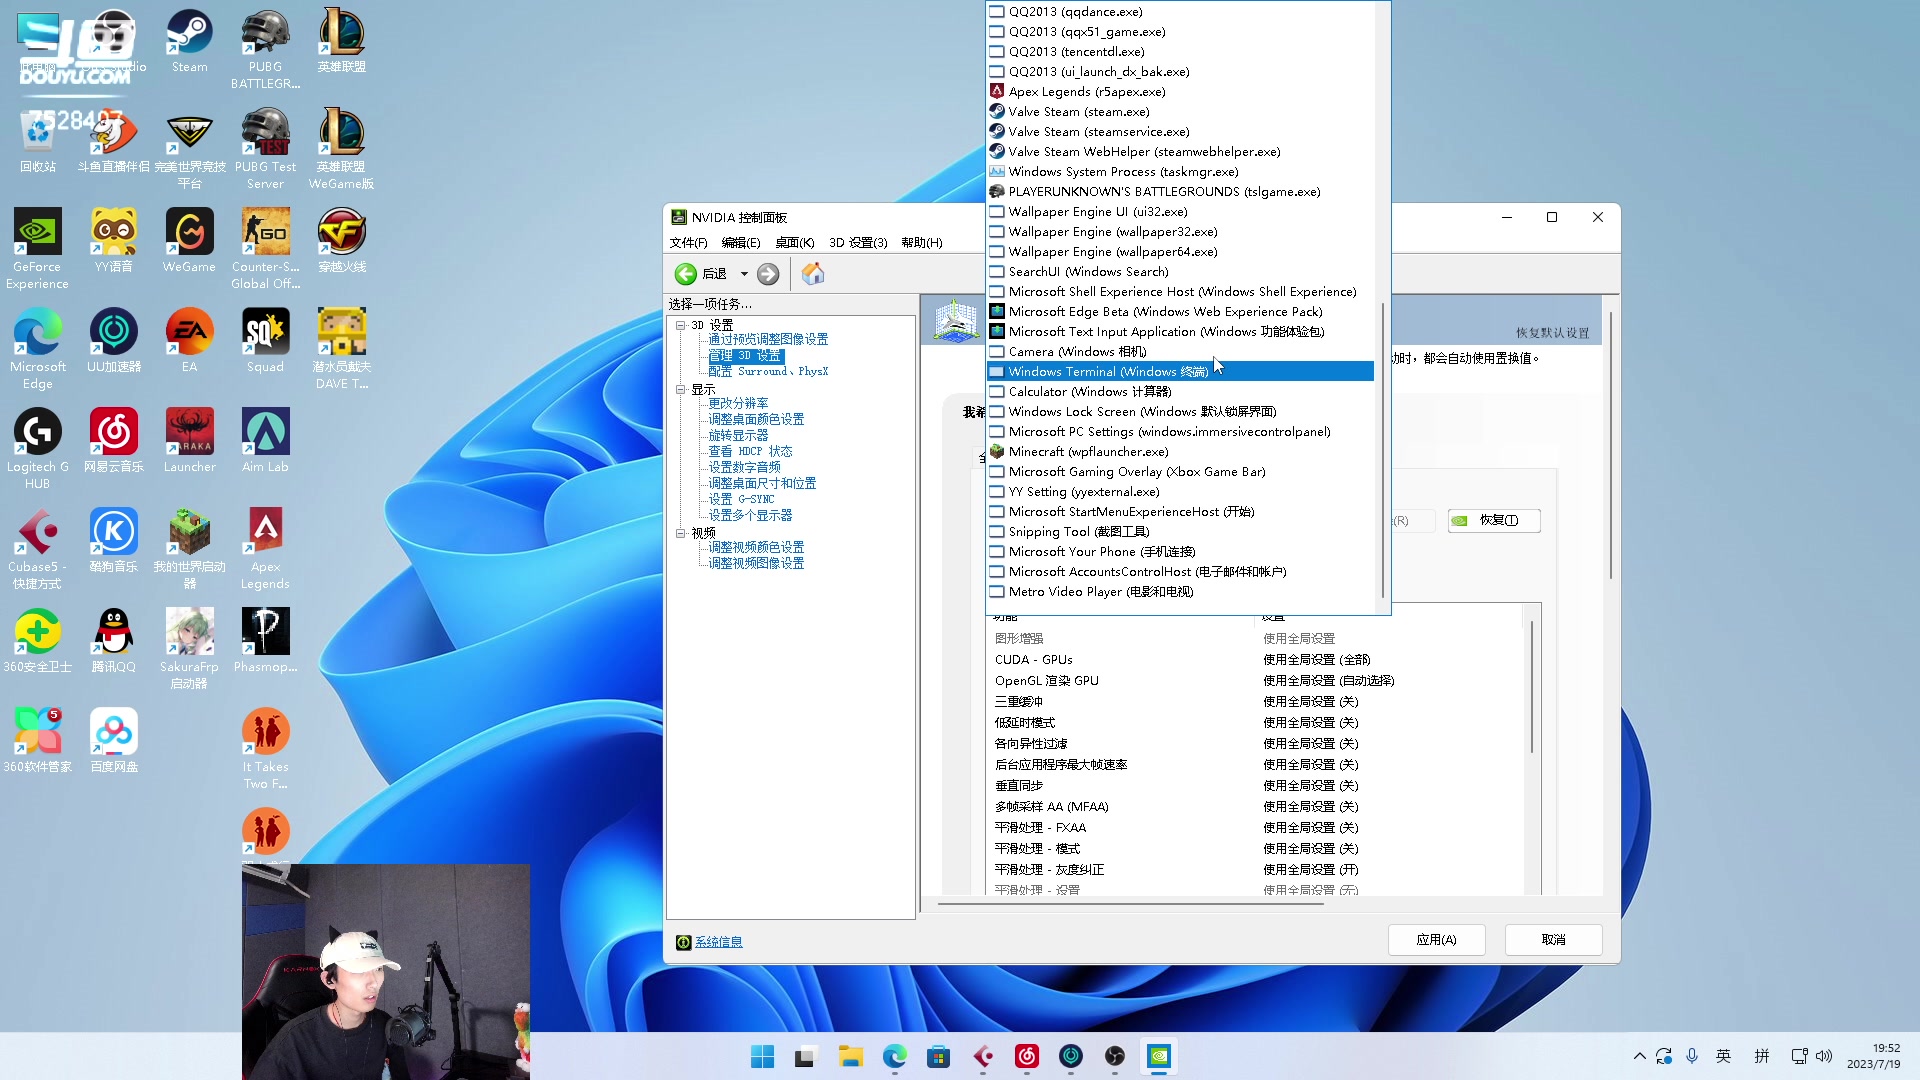Select PLAYERUNKNOWN'S BATTLEGROUNDS (tslgame.exe) entry
1920x1080 pixels.
pyautogui.click(x=1180, y=191)
